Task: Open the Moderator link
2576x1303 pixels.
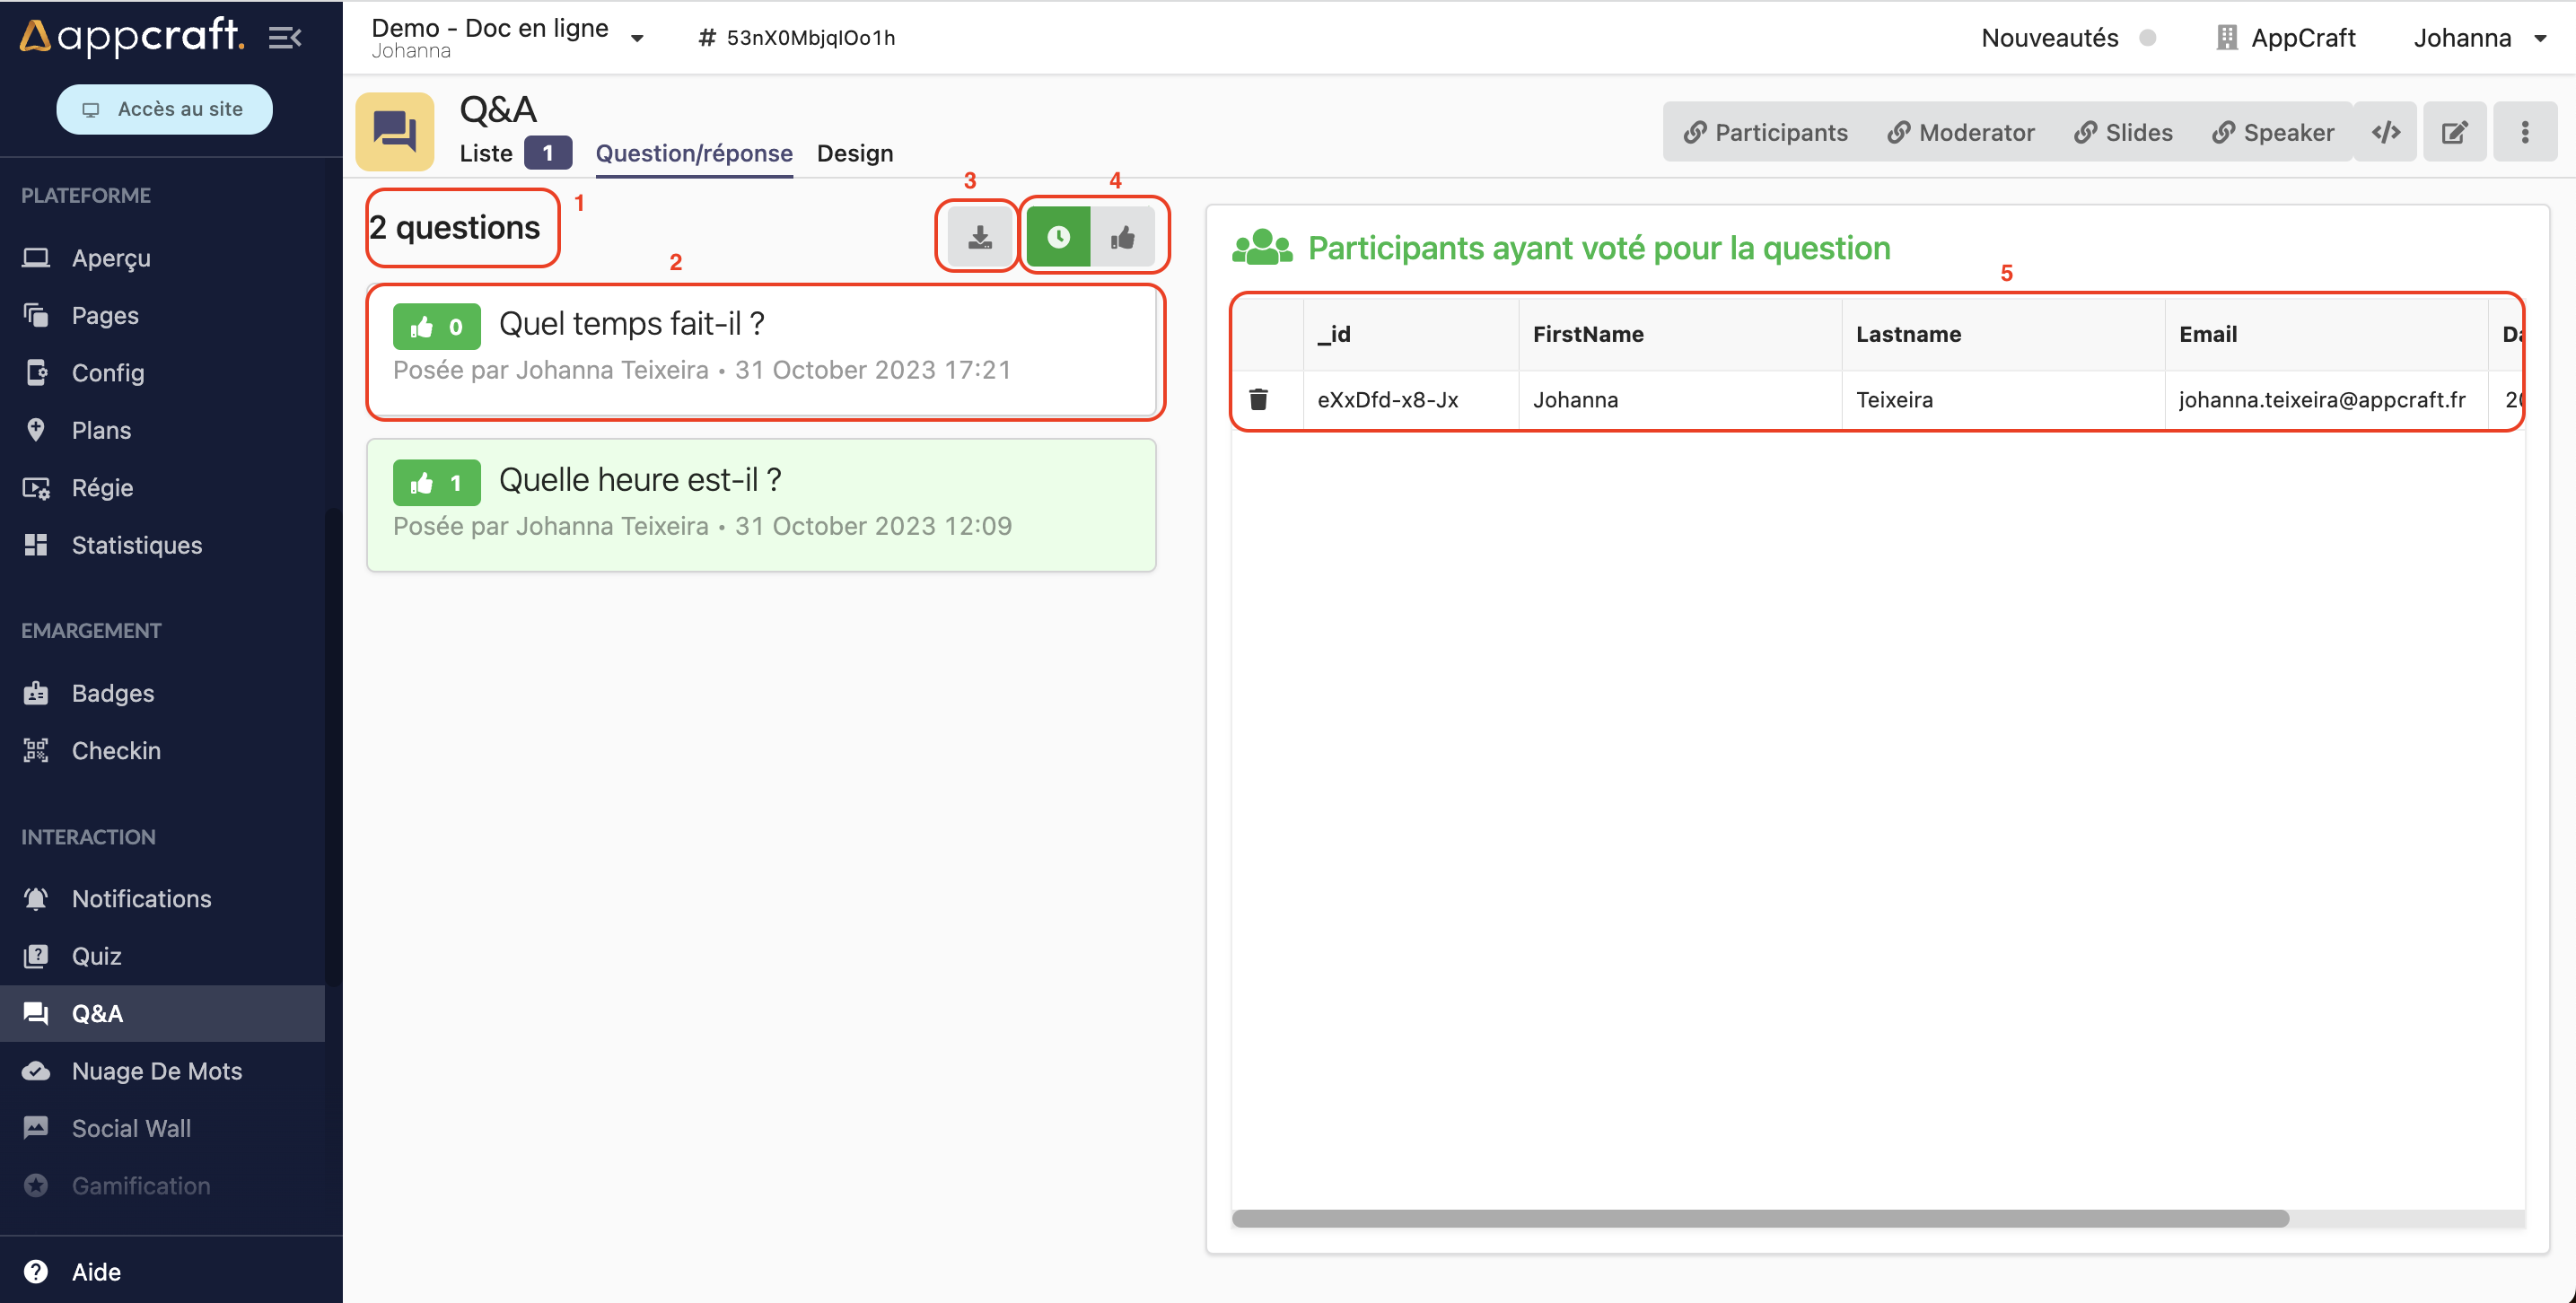Action: 1961,132
